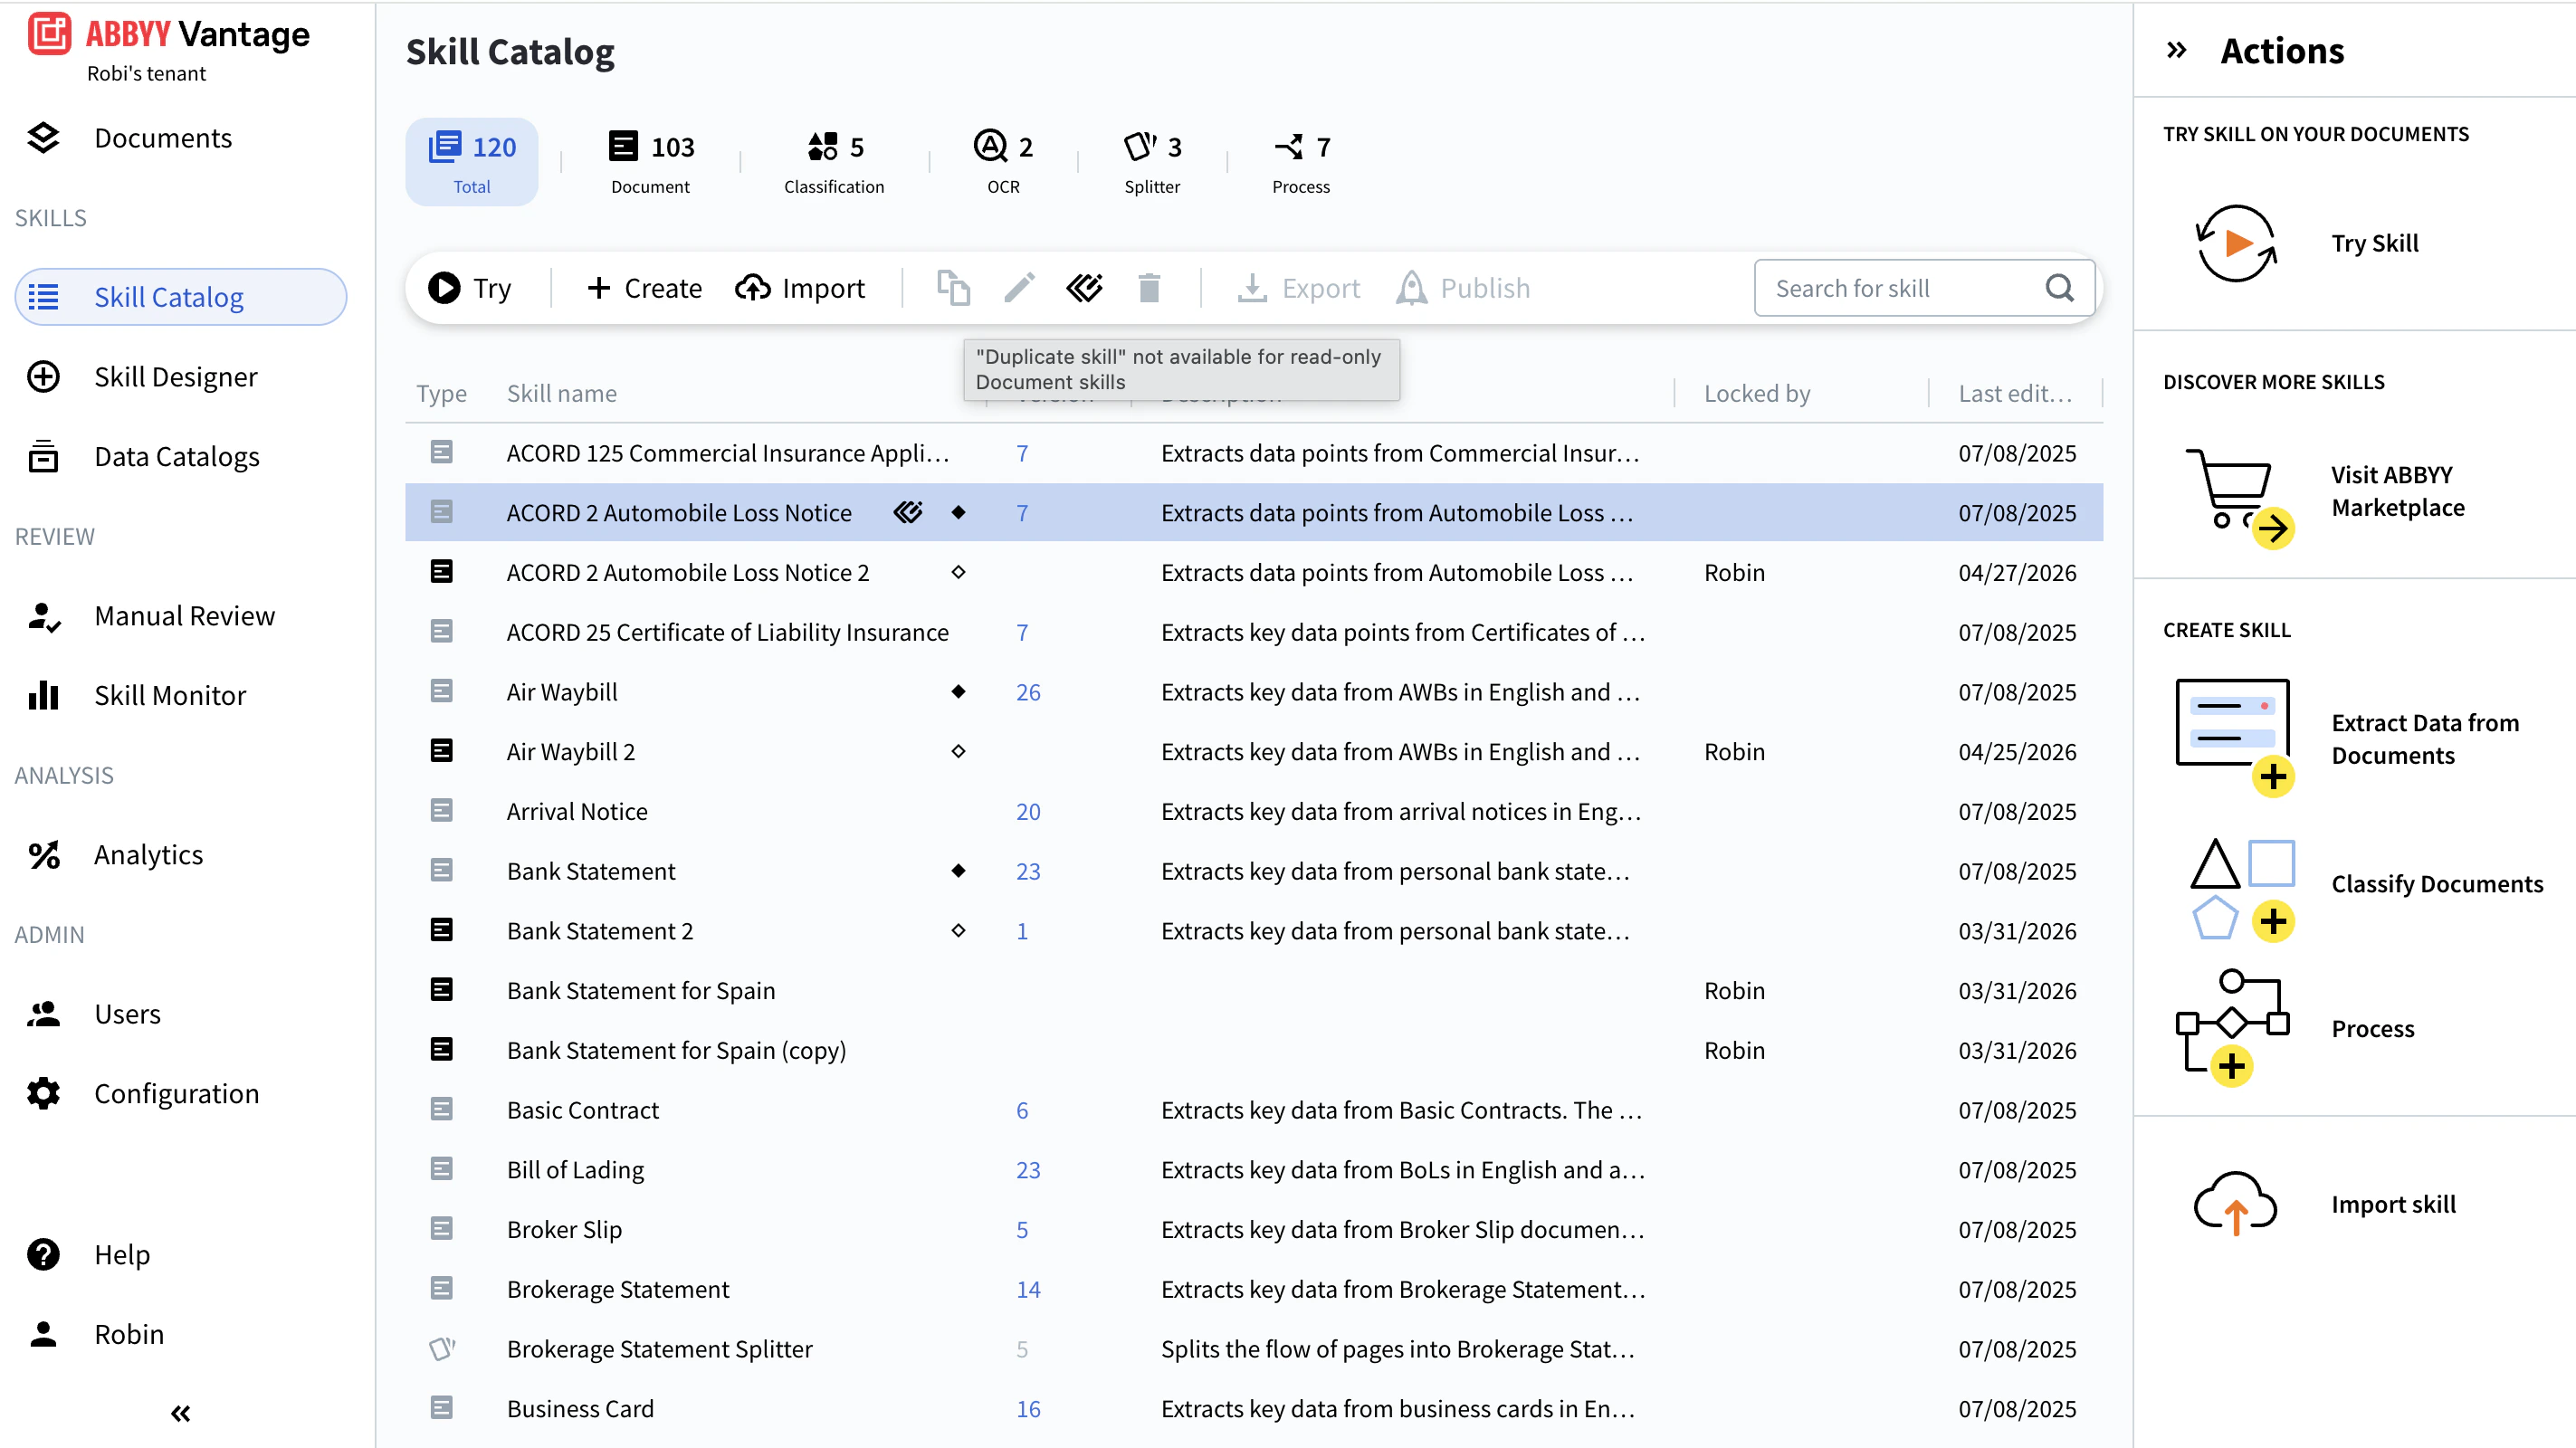Click the filled diamond on Air Waybill row

[958, 691]
